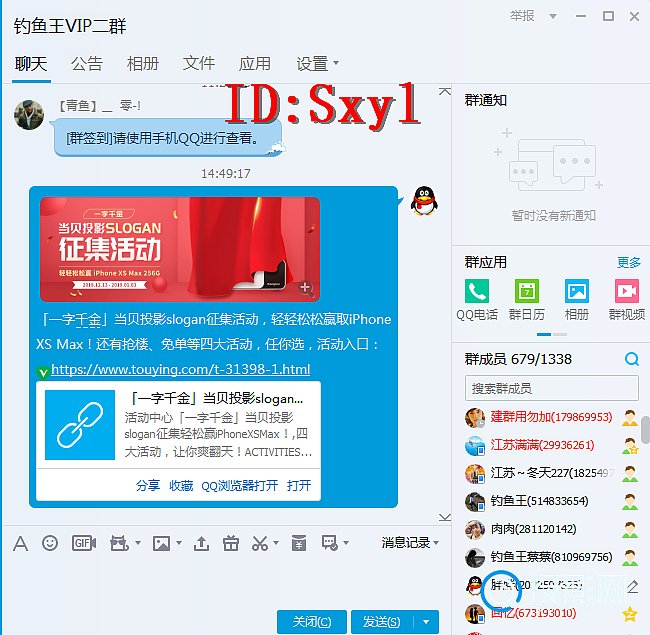Click admin badge next to 建群用勿加
650x635 pixels.
coord(630,418)
